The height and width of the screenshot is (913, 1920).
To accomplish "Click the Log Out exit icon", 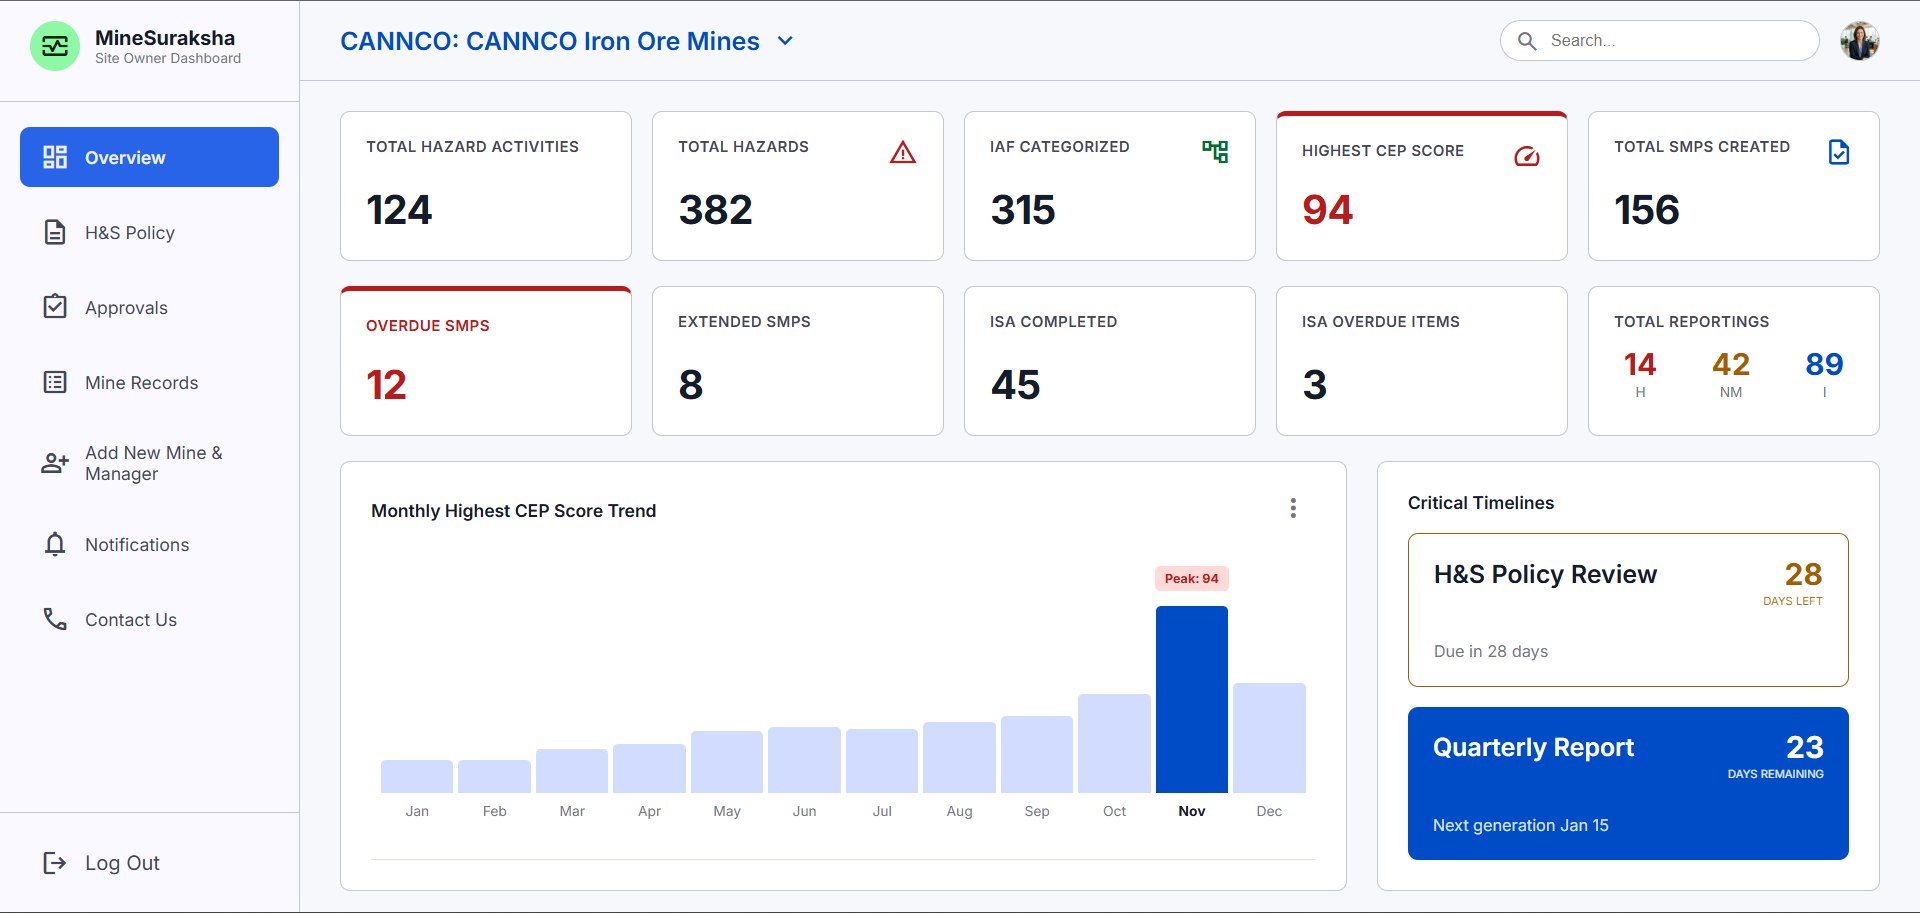I will click(x=55, y=862).
